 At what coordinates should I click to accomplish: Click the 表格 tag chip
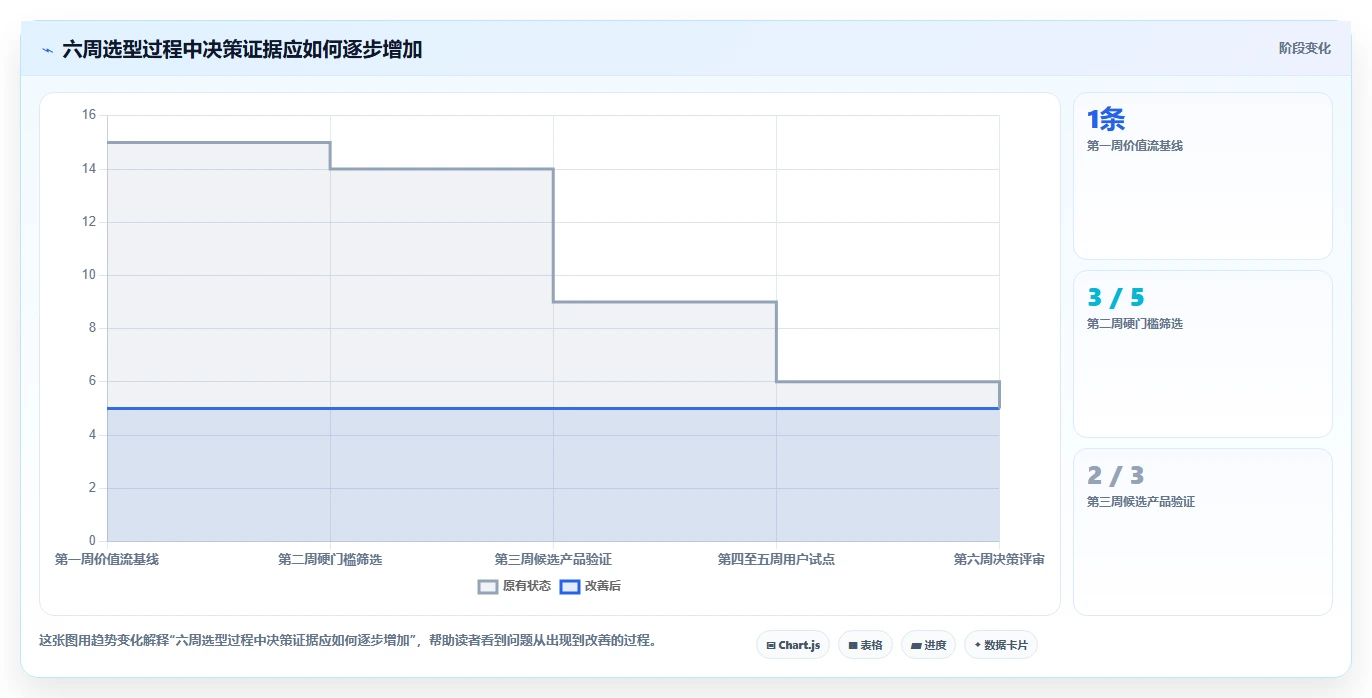(x=865, y=645)
